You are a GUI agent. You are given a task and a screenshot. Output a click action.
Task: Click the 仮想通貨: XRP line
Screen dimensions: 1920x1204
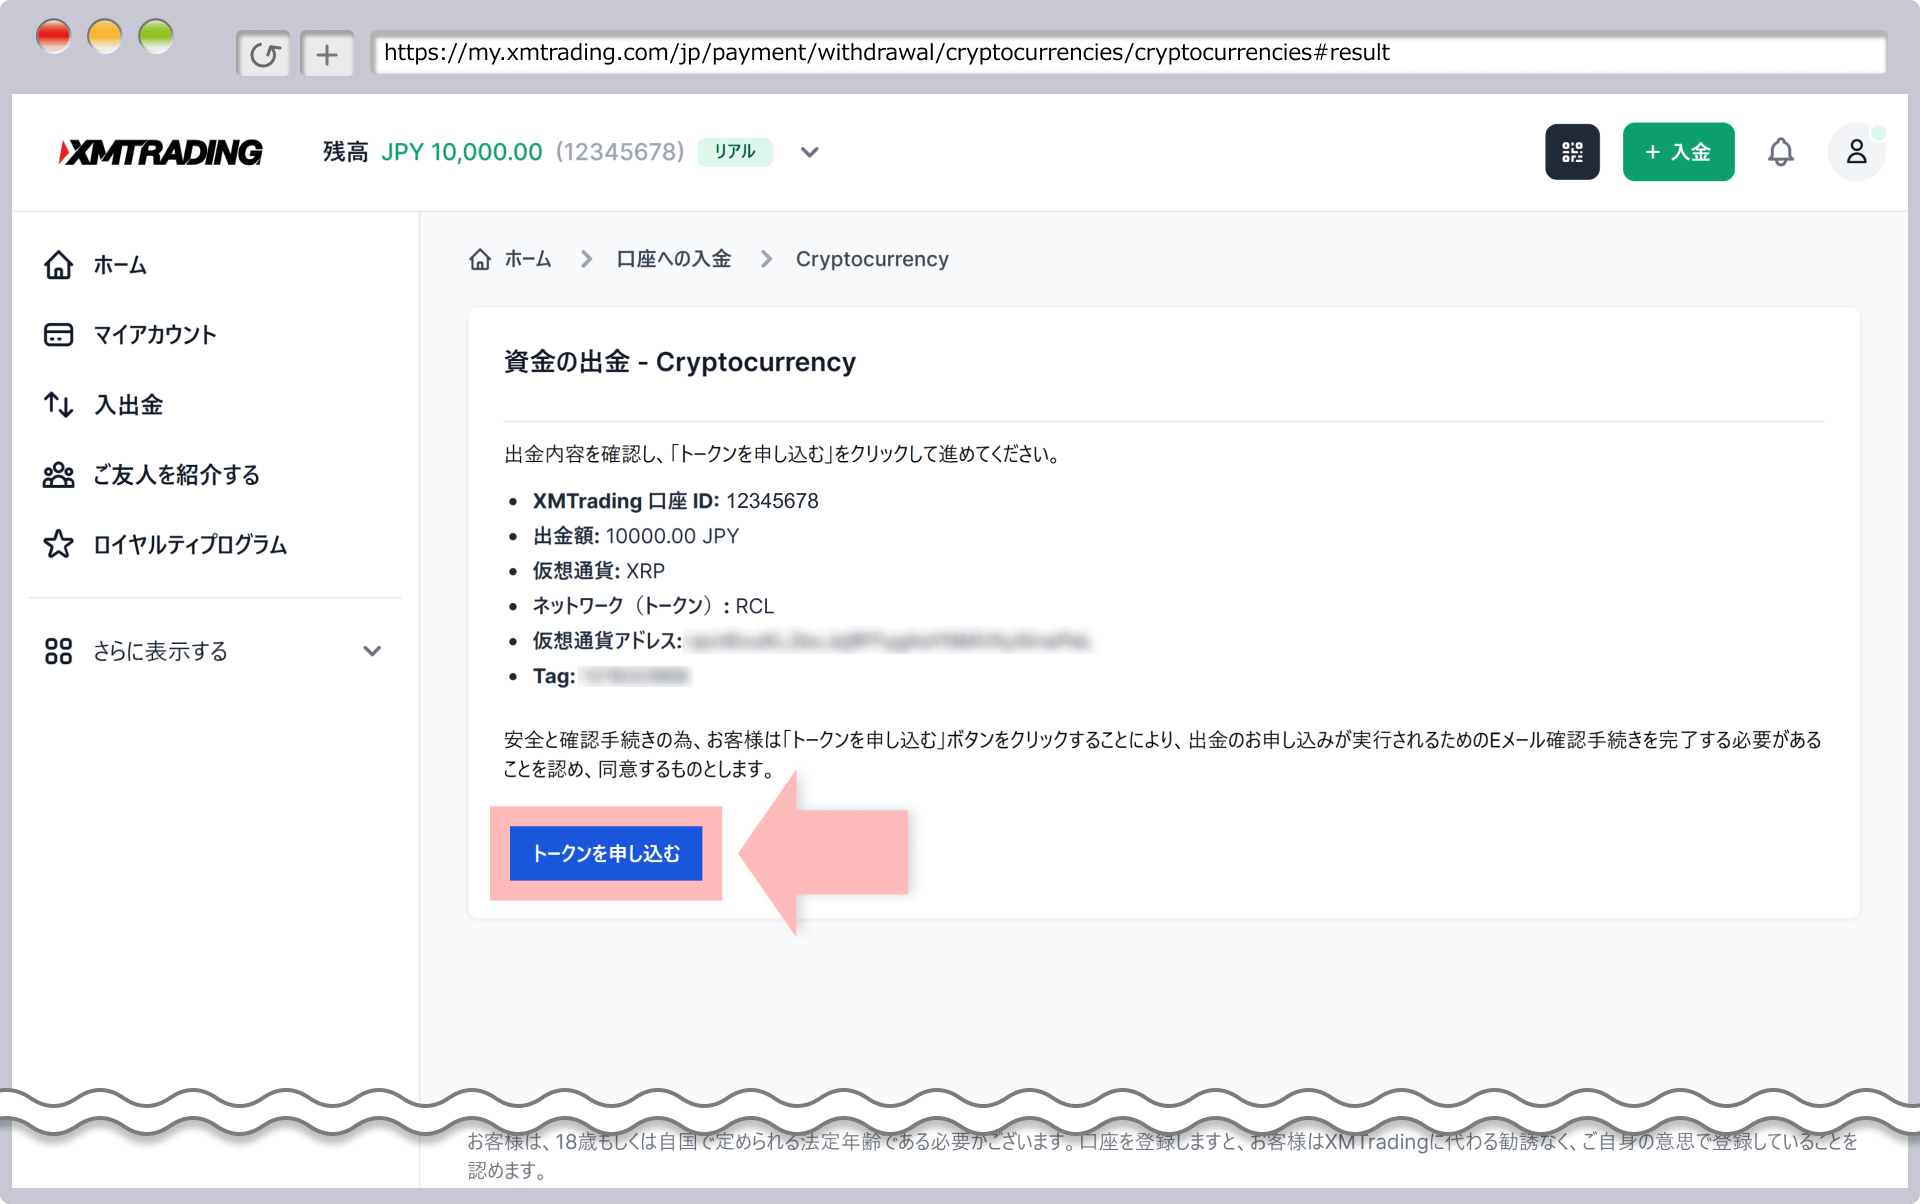pyautogui.click(x=599, y=571)
